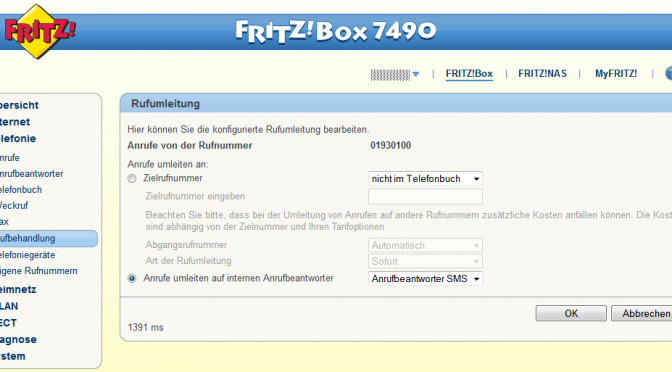Click the Rufumleitung panel heading
The width and height of the screenshot is (672, 372).
pyautogui.click(x=165, y=104)
